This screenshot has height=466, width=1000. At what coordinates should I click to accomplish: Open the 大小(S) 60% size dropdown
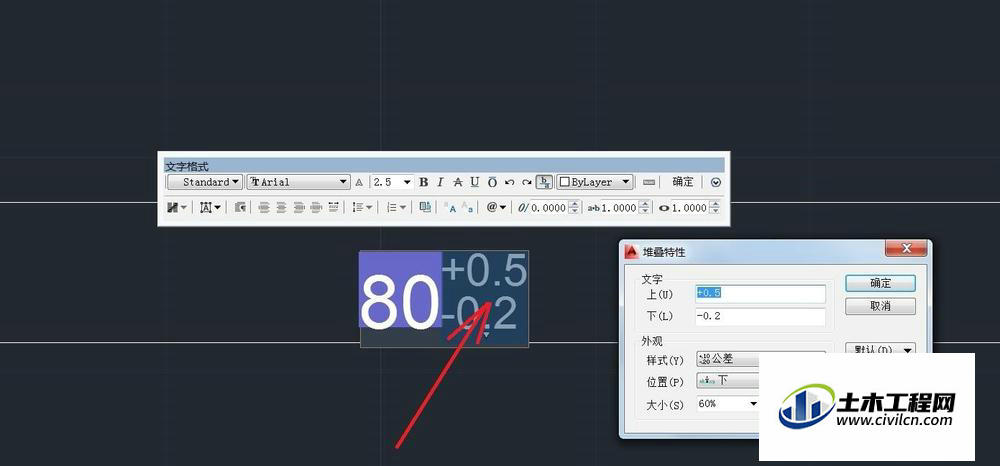click(728, 404)
